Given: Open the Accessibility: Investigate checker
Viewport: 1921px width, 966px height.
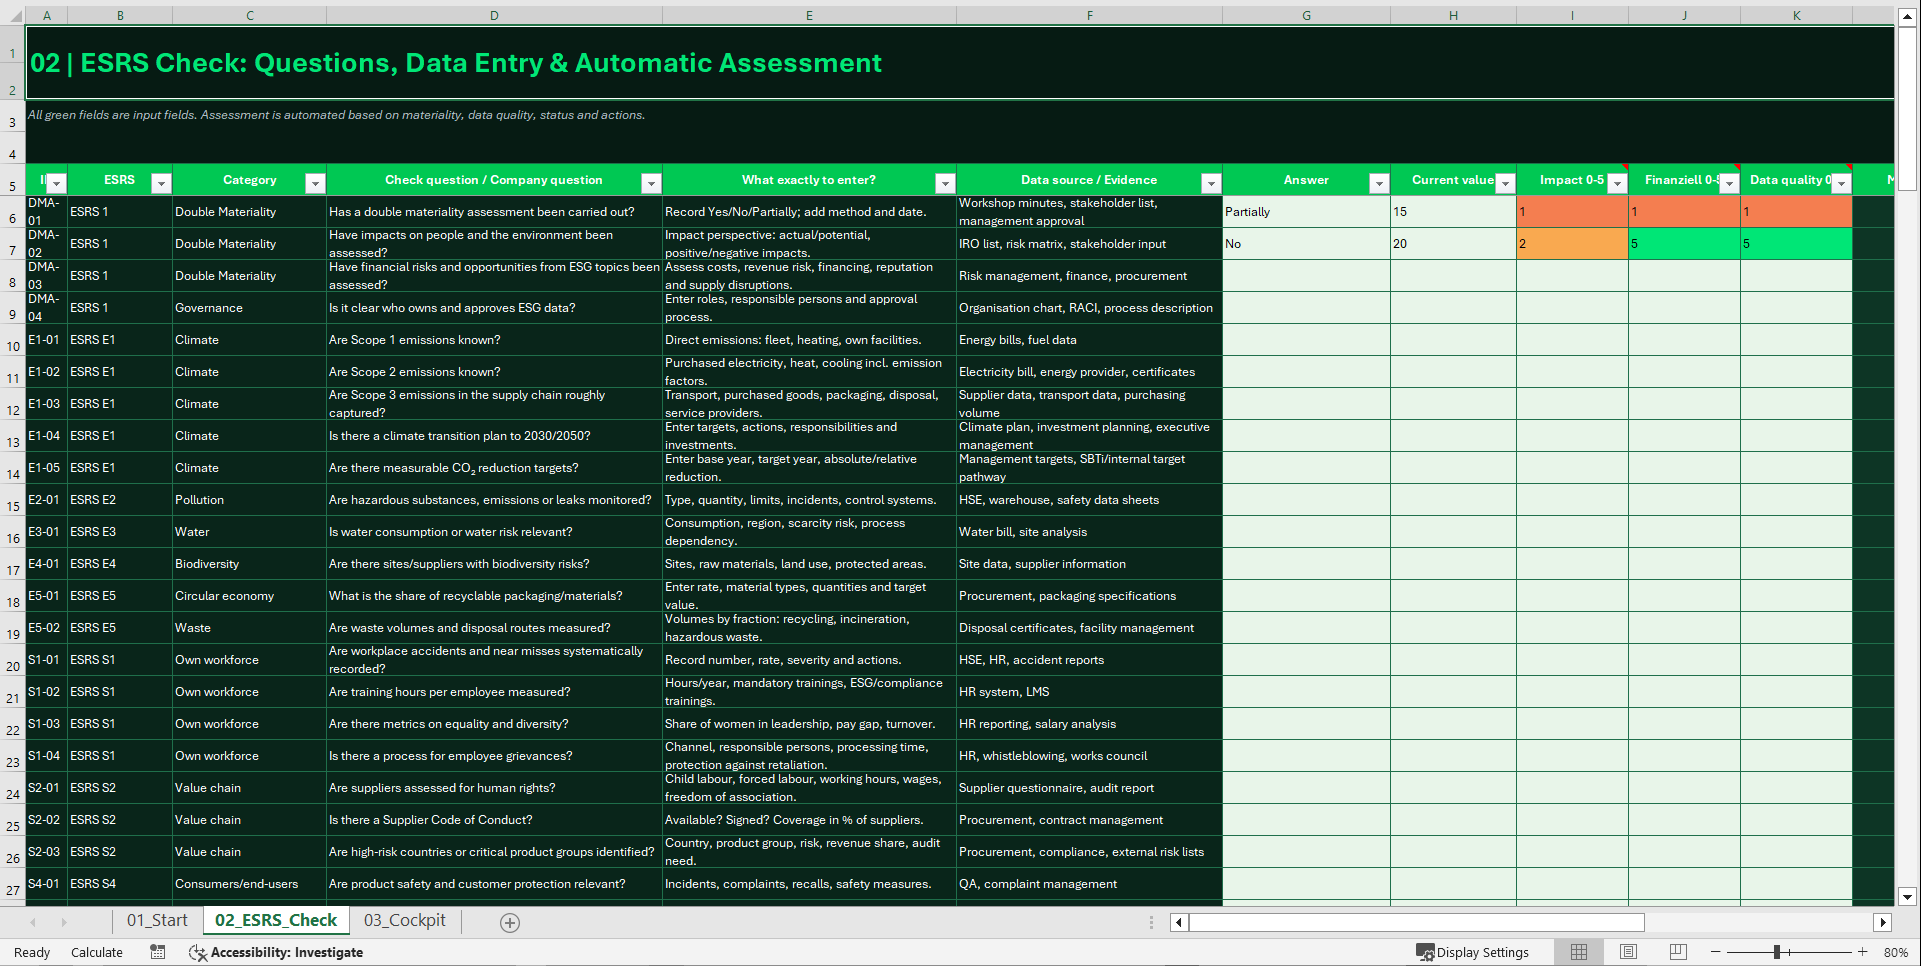Looking at the screenshot, I should coord(276,952).
